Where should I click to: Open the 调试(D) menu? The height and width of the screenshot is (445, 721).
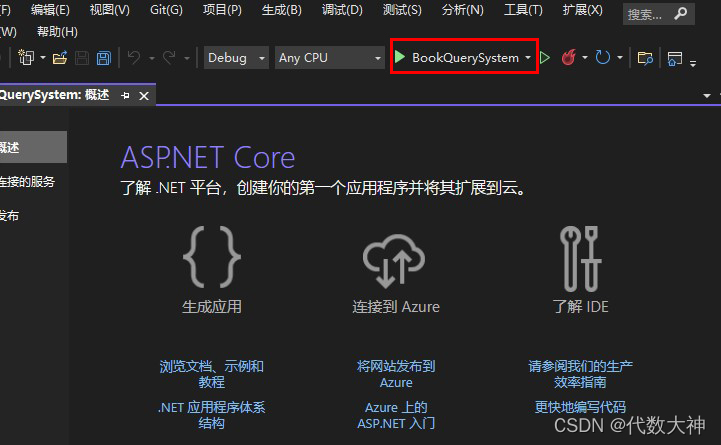(x=342, y=10)
